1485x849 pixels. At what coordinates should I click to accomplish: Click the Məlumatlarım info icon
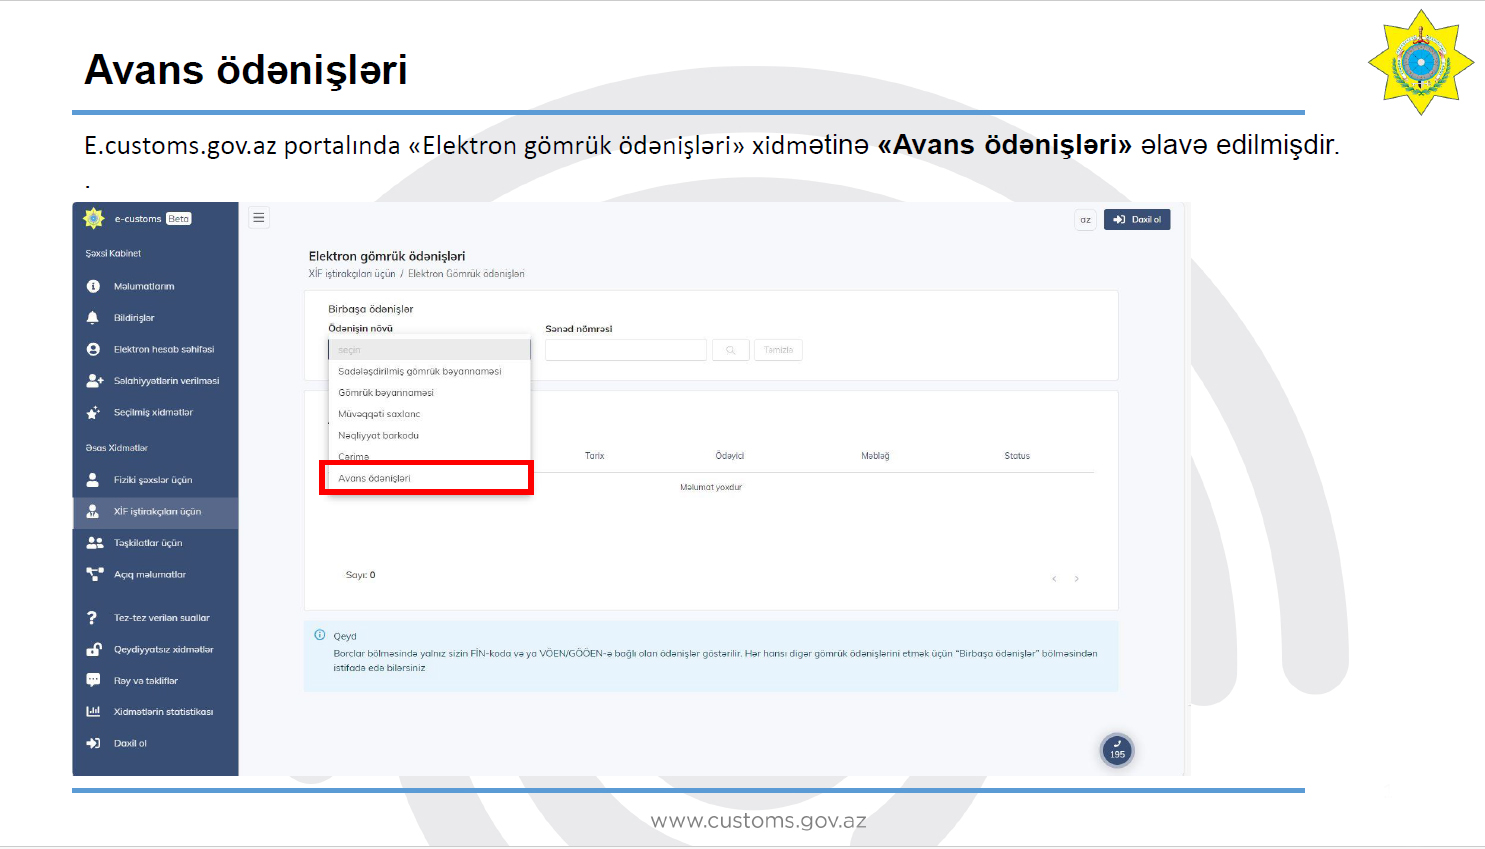pyautogui.click(x=93, y=286)
